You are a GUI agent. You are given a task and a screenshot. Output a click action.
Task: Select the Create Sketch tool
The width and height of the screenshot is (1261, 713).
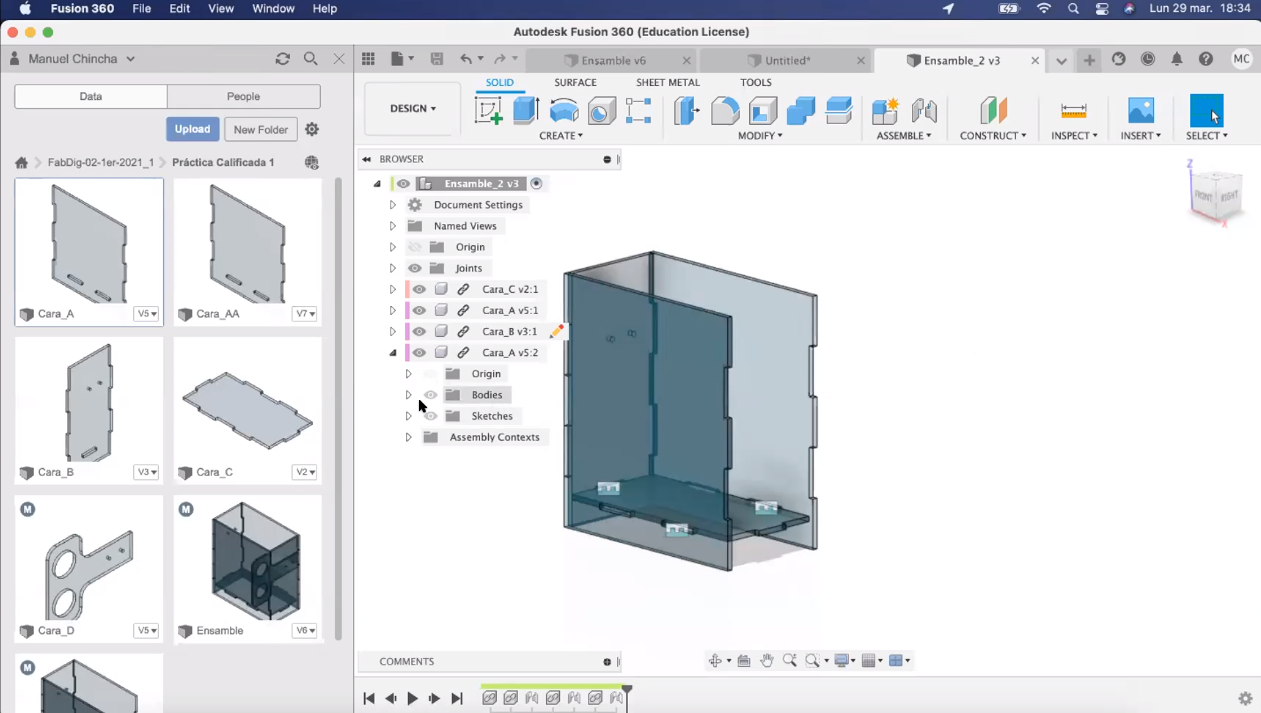coord(488,110)
